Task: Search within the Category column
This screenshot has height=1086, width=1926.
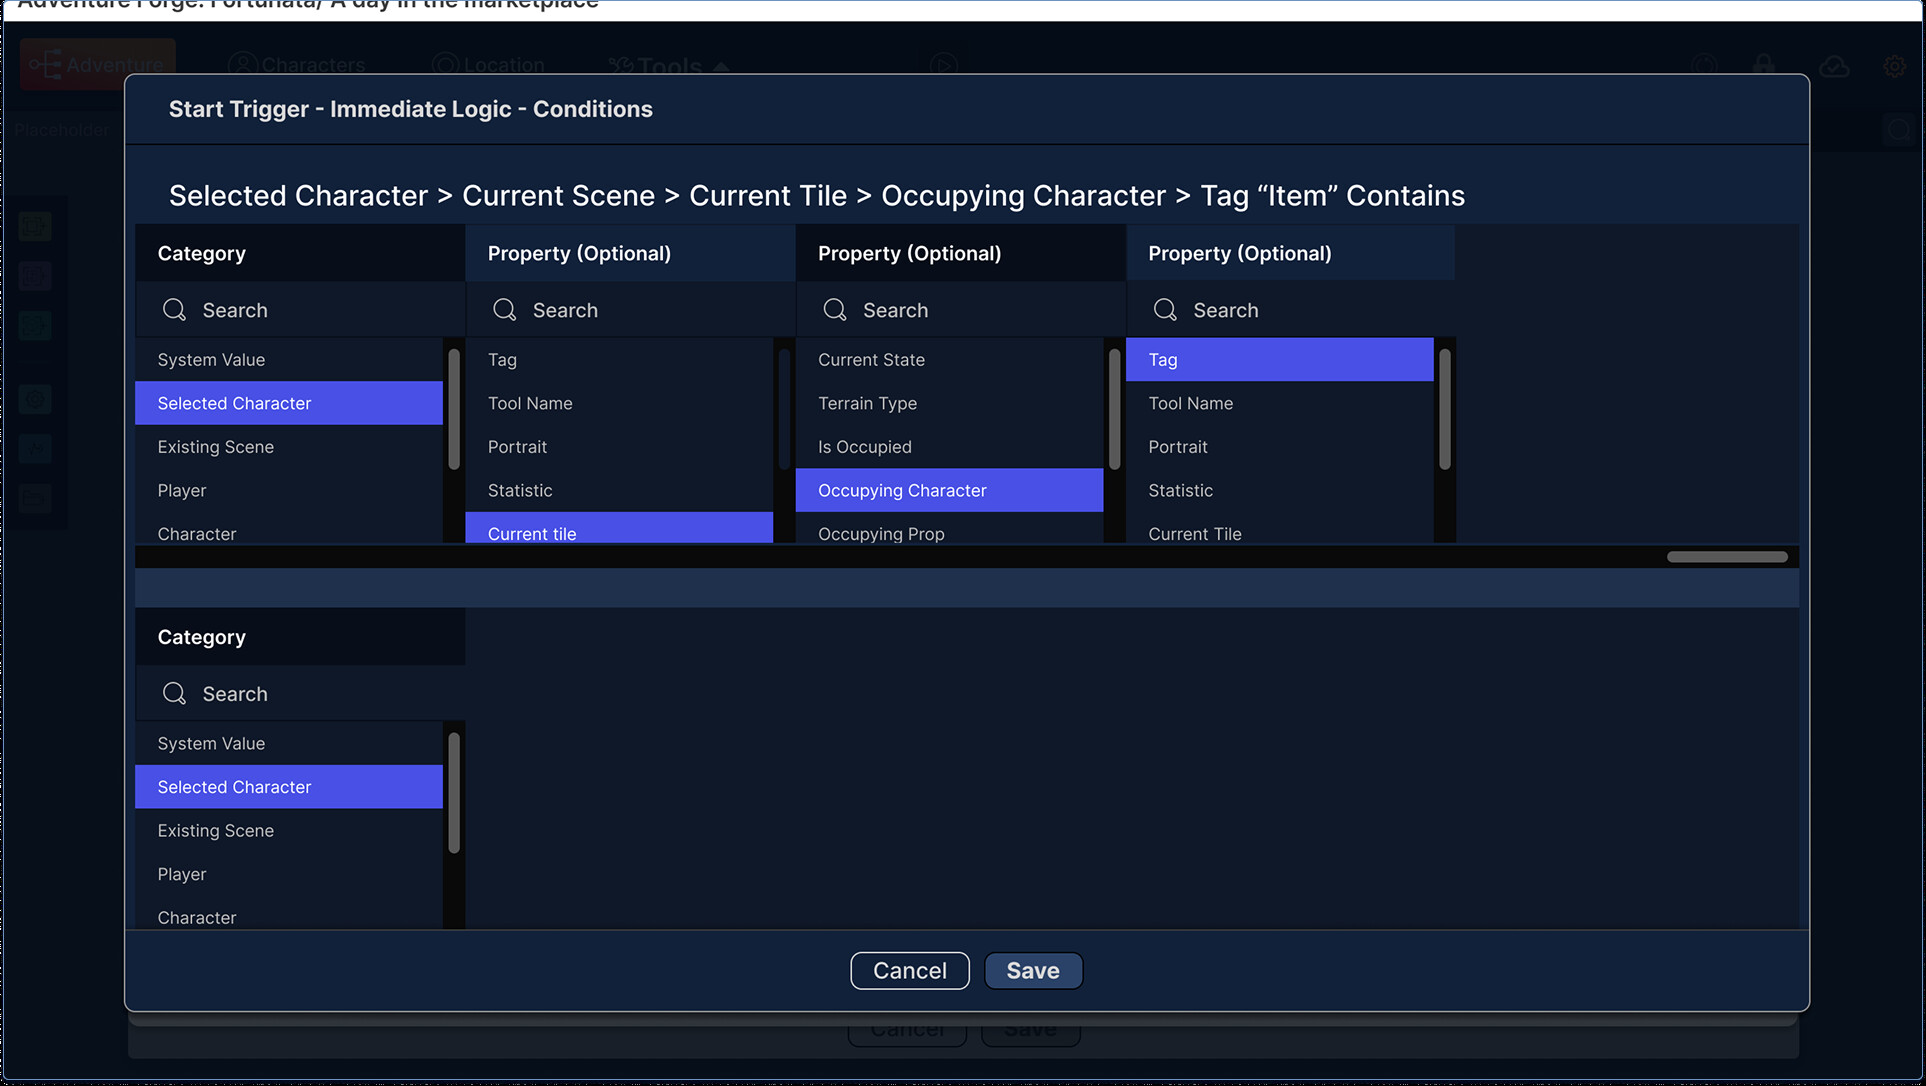Action: 299,310
